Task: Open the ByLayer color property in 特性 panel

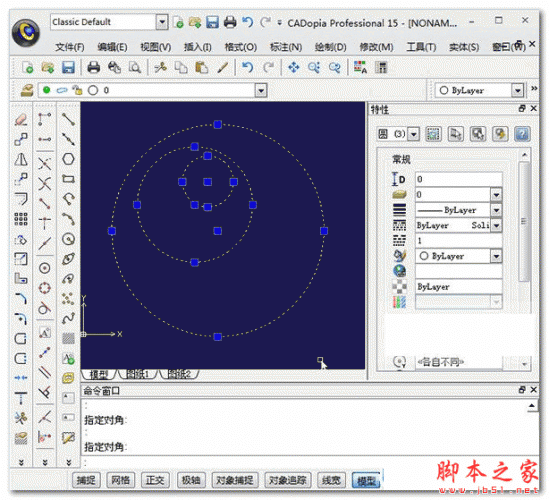Action: 459,256
